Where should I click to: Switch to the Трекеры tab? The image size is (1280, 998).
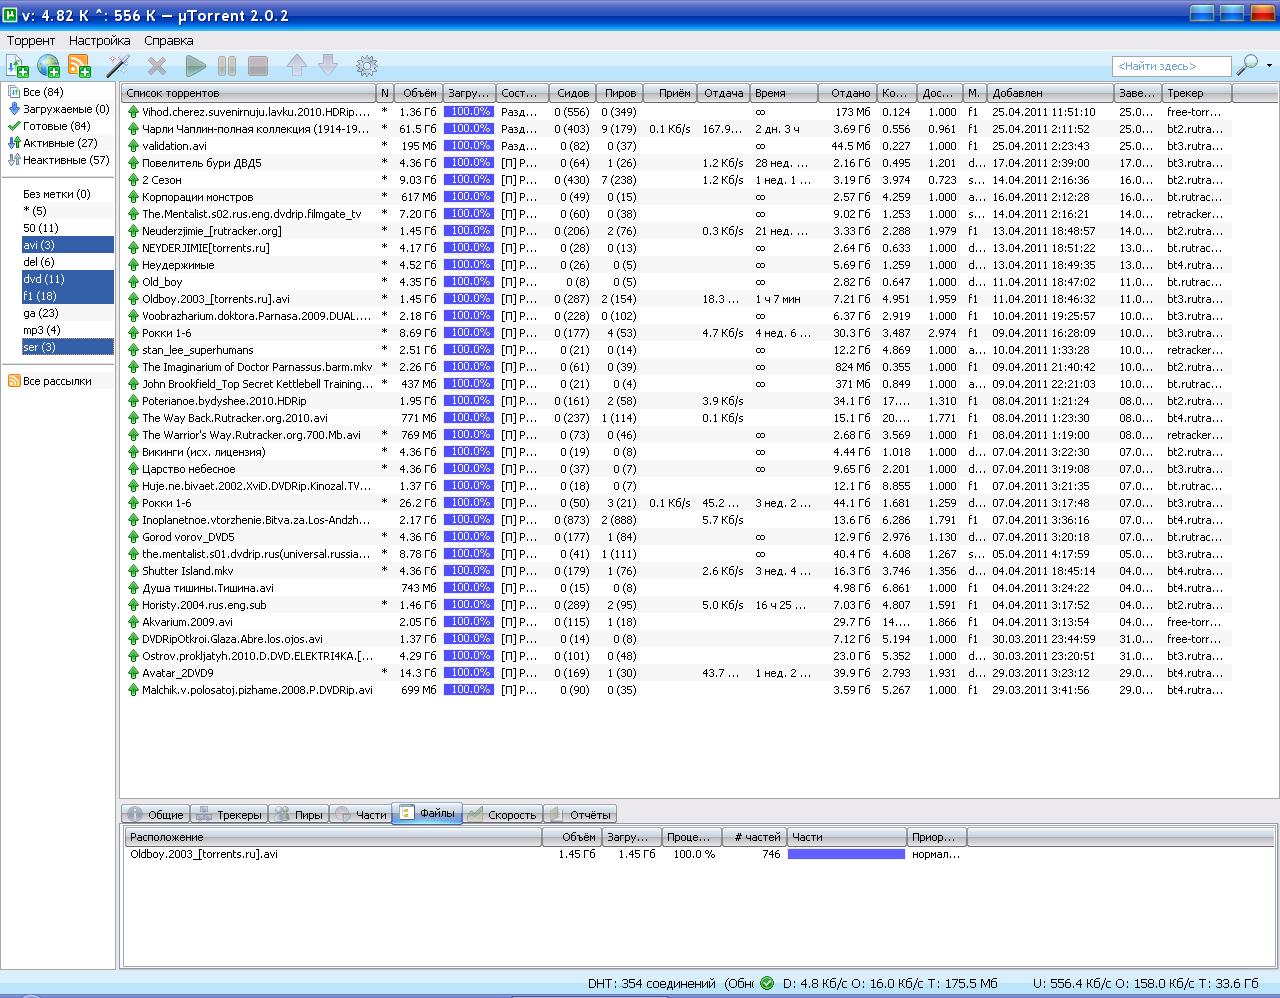pos(229,815)
